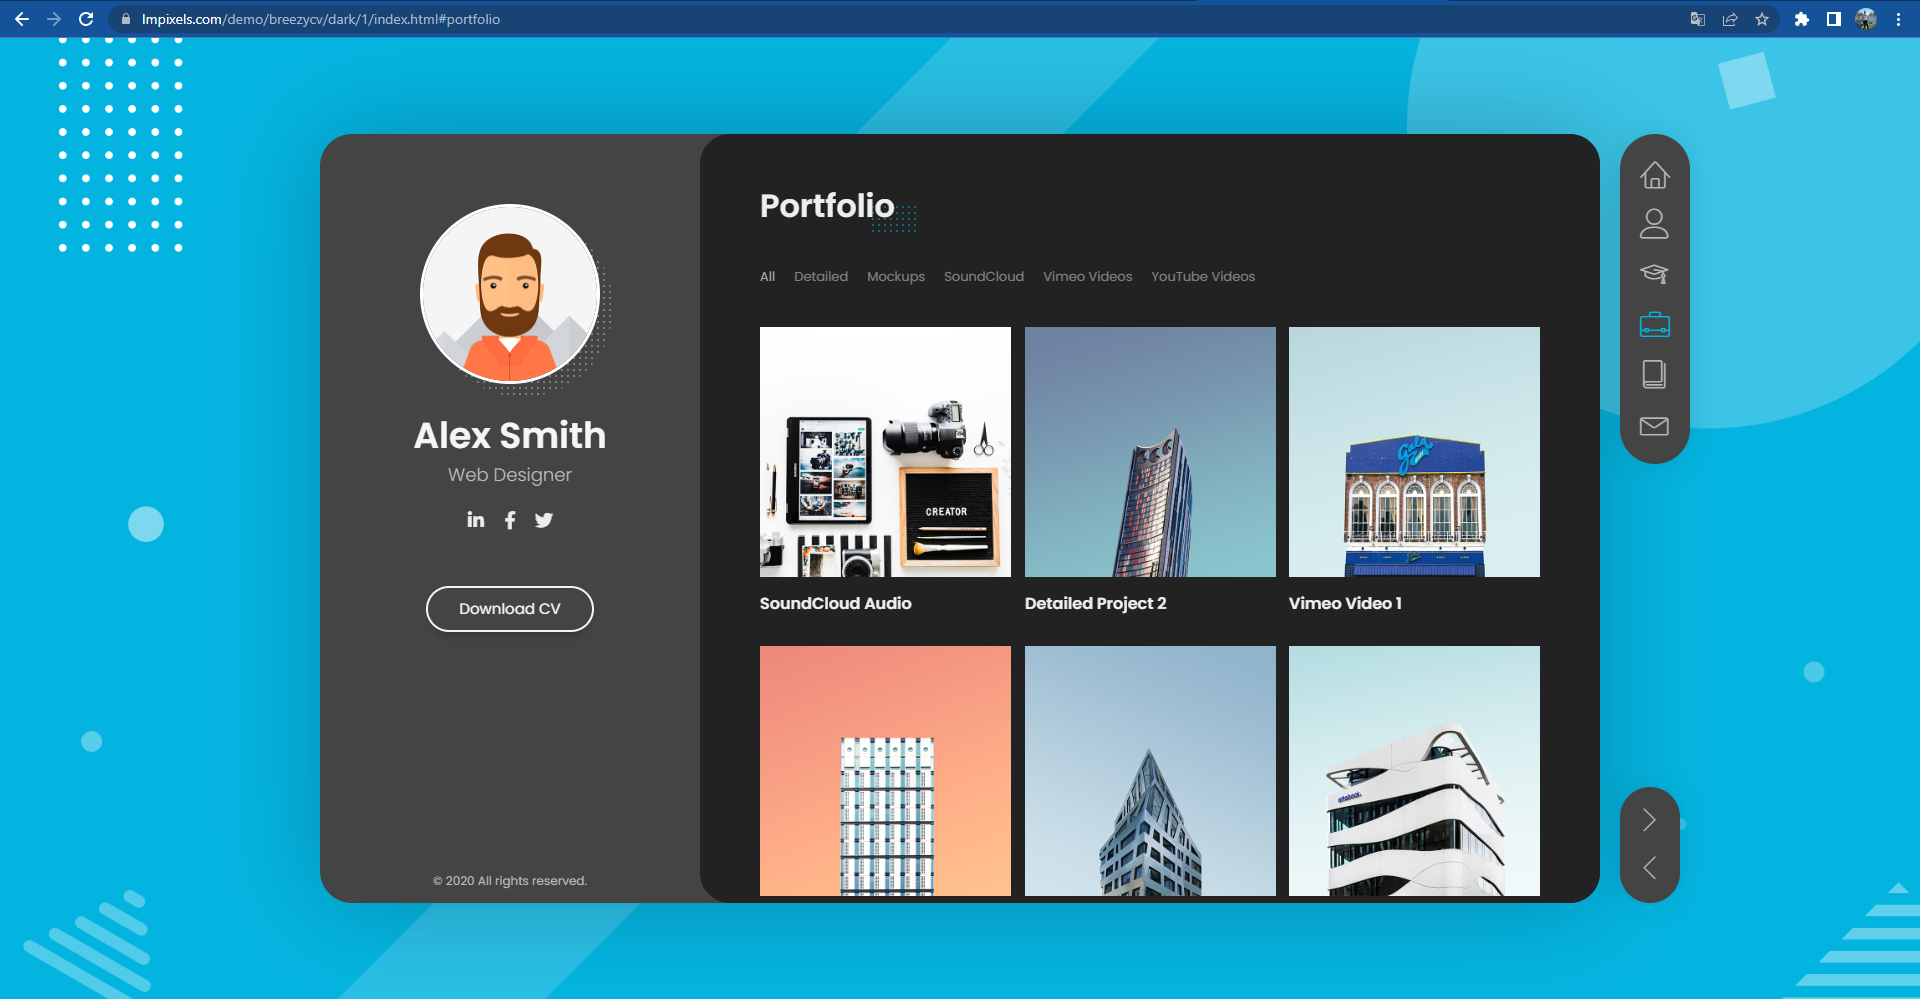Bookmark this page with the star
The width and height of the screenshot is (1920, 999).
1762,19
